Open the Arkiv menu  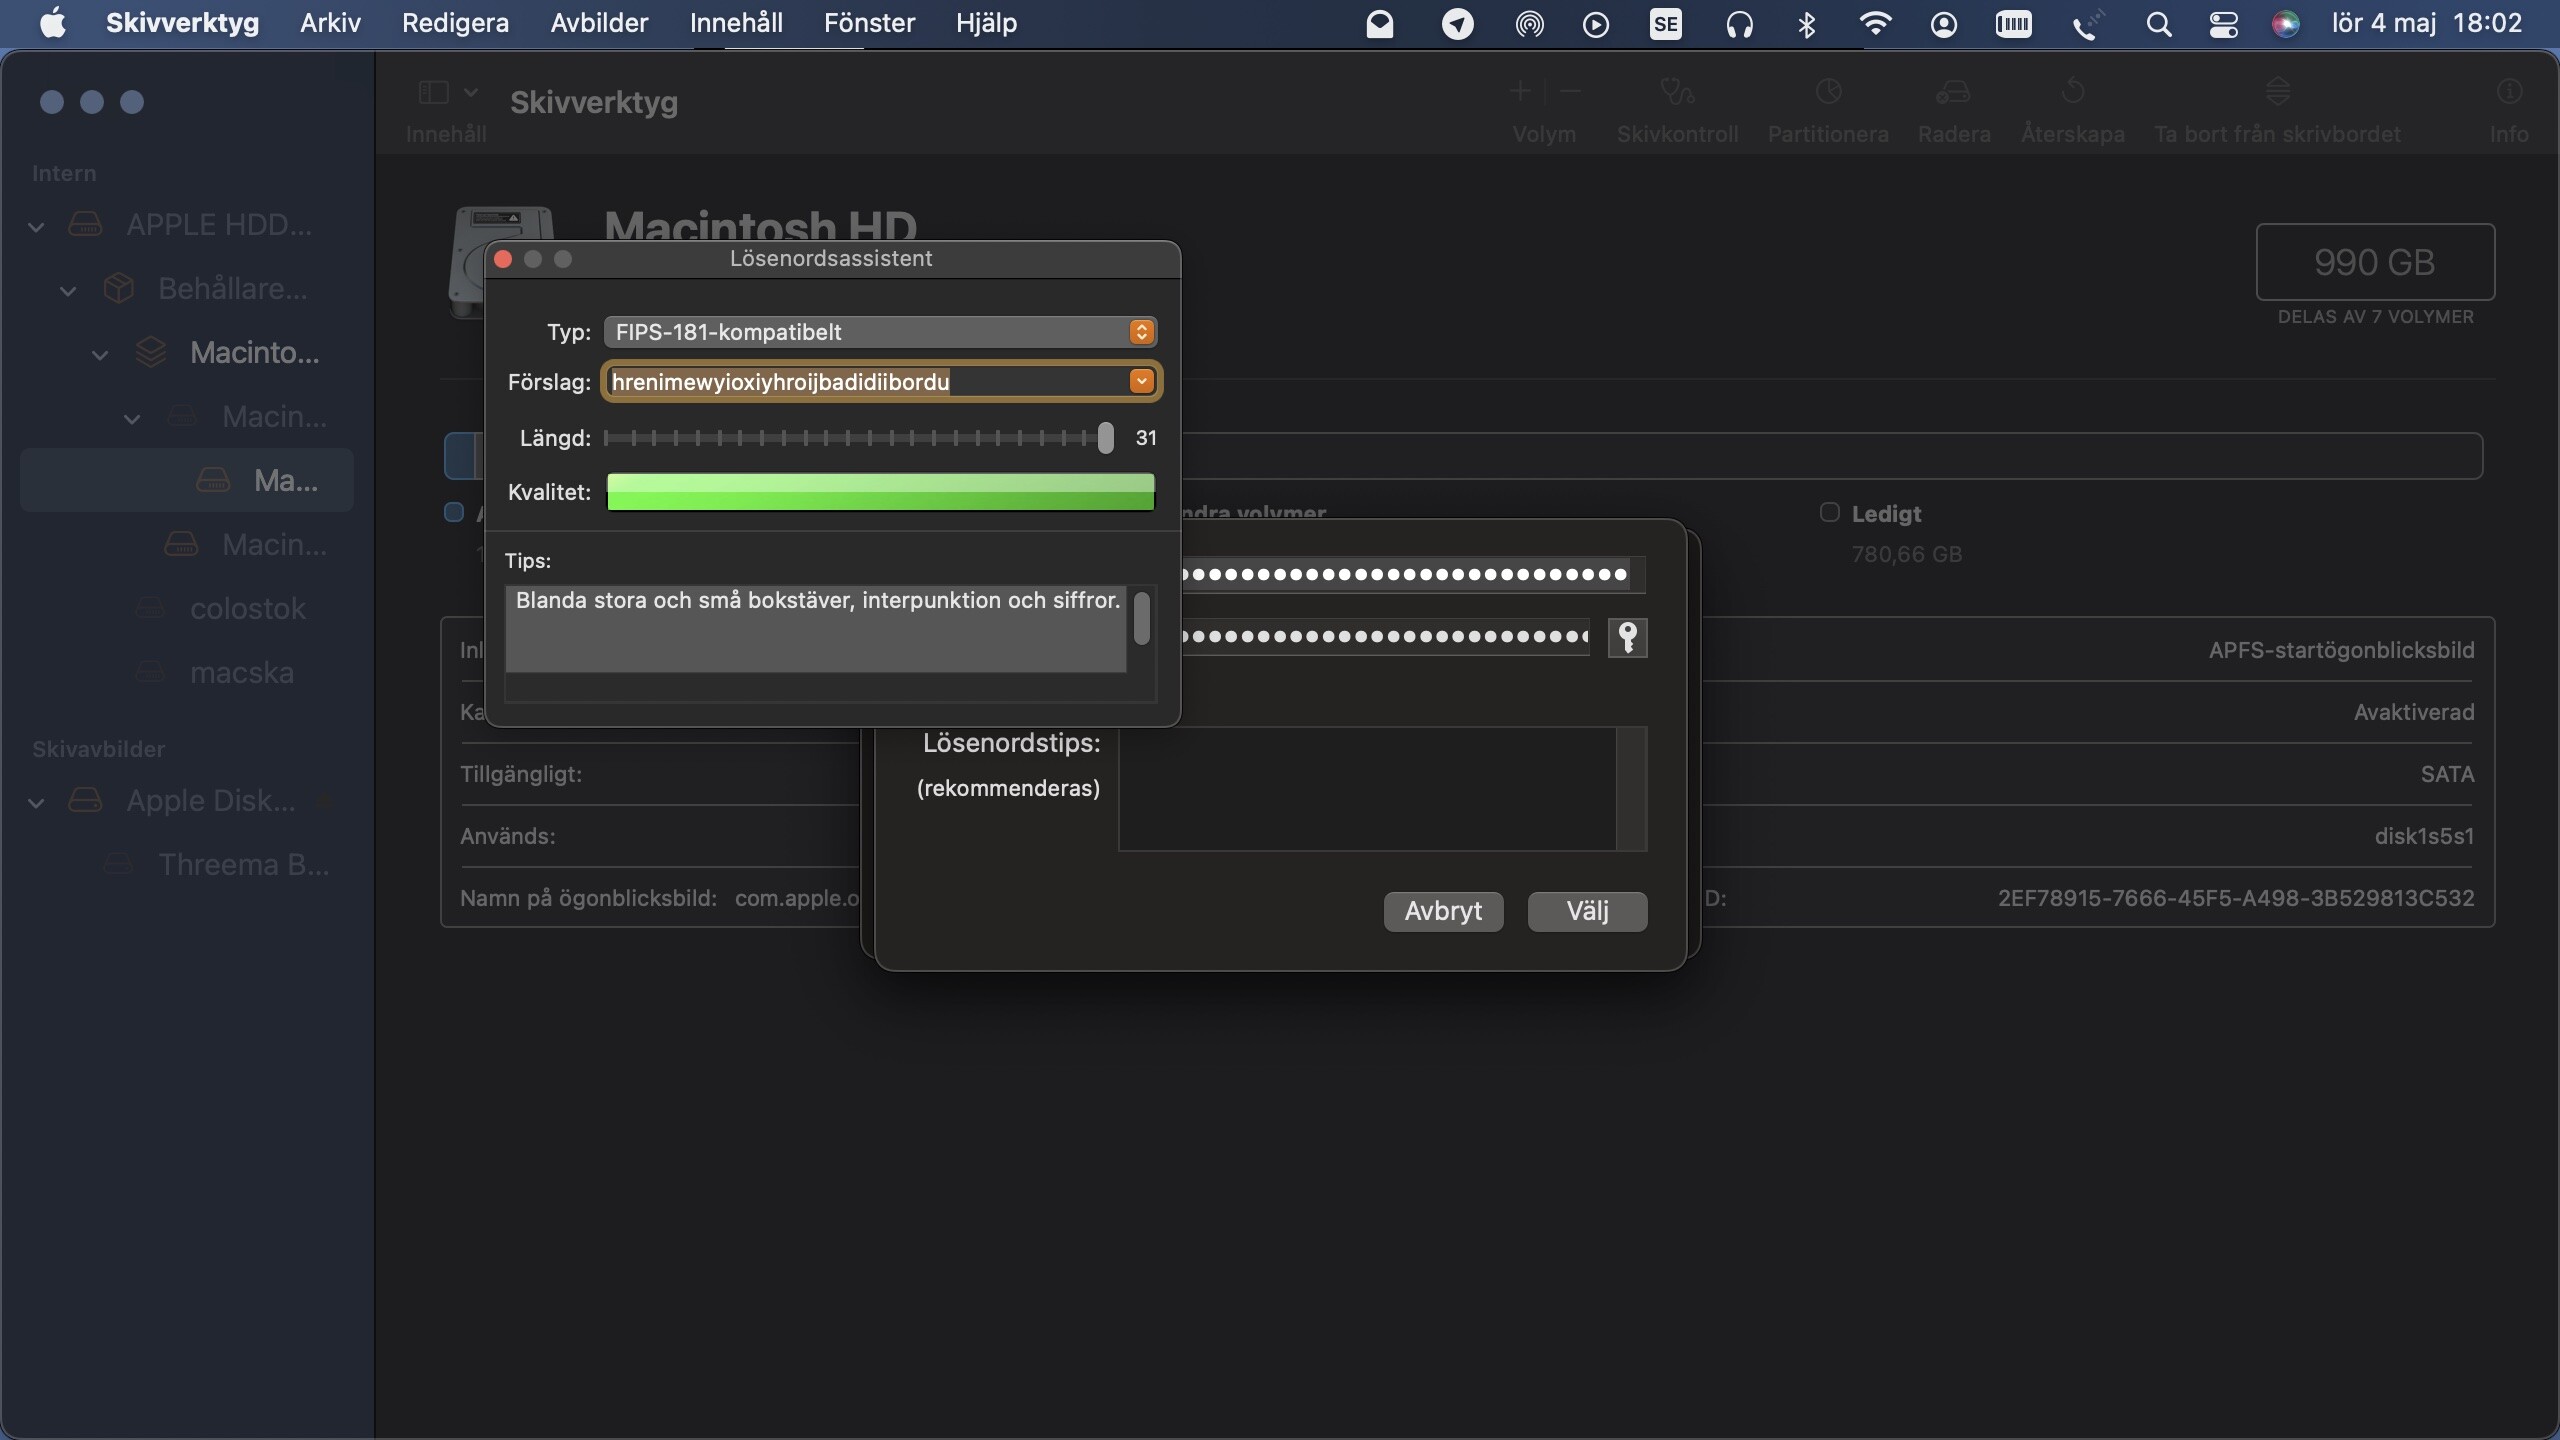coord(330,23)
